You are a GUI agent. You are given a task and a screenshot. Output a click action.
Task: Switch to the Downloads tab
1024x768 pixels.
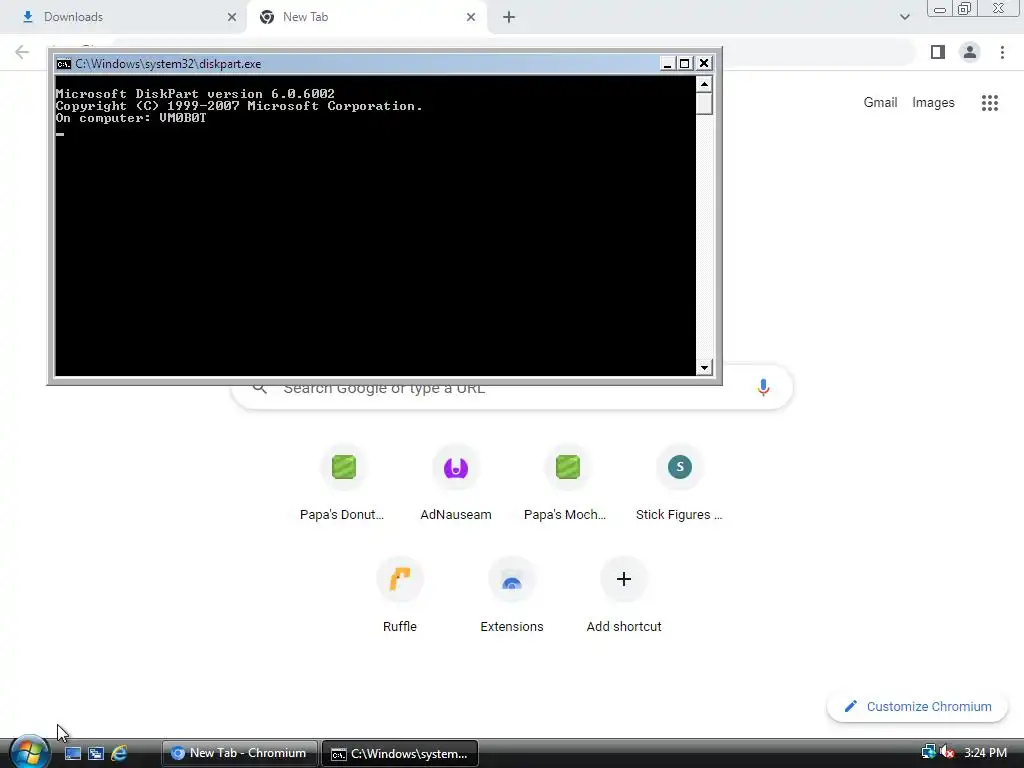point(124,17)
